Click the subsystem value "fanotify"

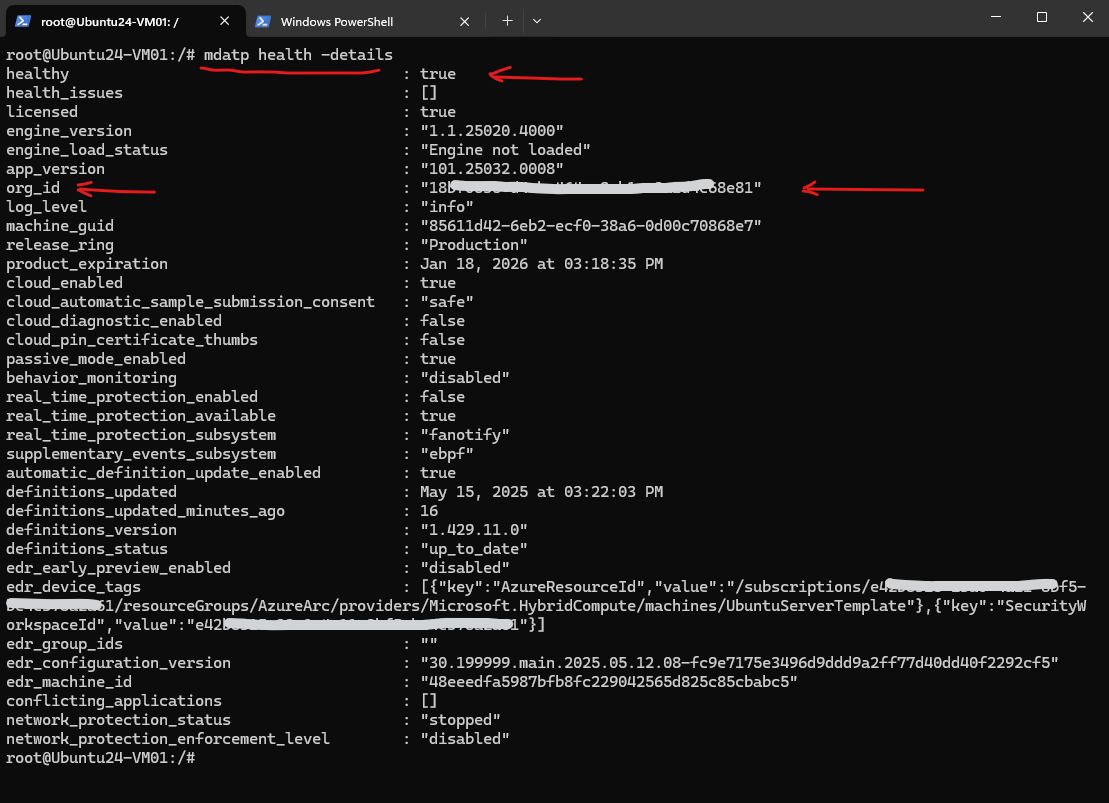click(x=465, y=435)
